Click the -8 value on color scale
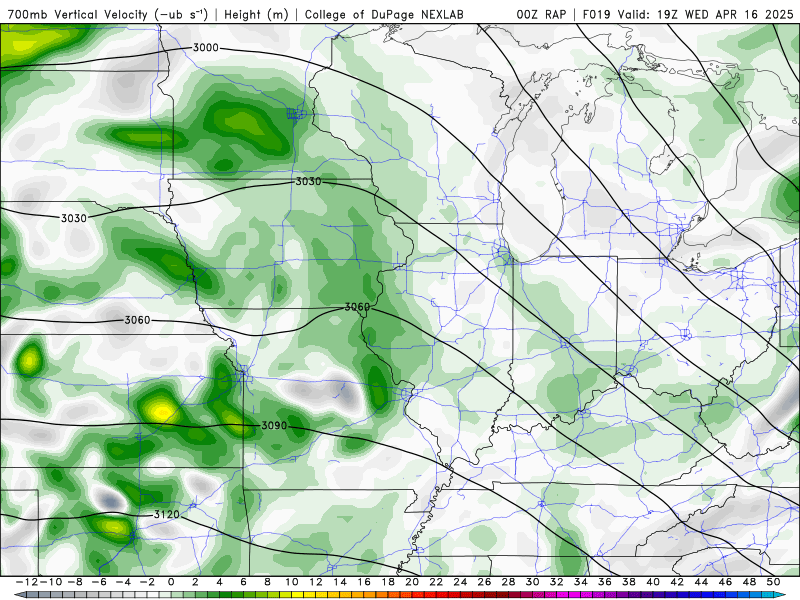 [x=74, y=582]
